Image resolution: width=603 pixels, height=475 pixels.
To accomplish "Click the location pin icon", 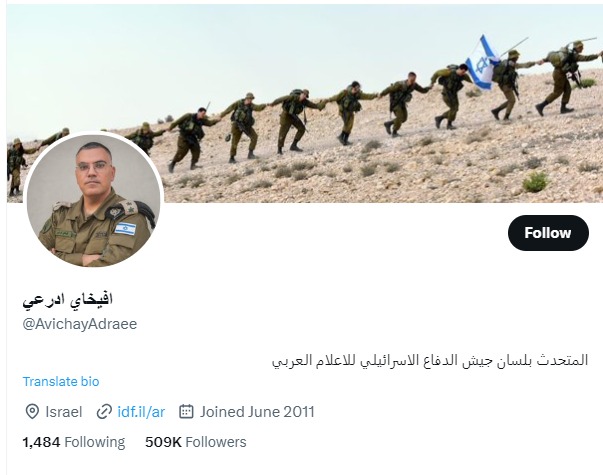I will 32,412.
